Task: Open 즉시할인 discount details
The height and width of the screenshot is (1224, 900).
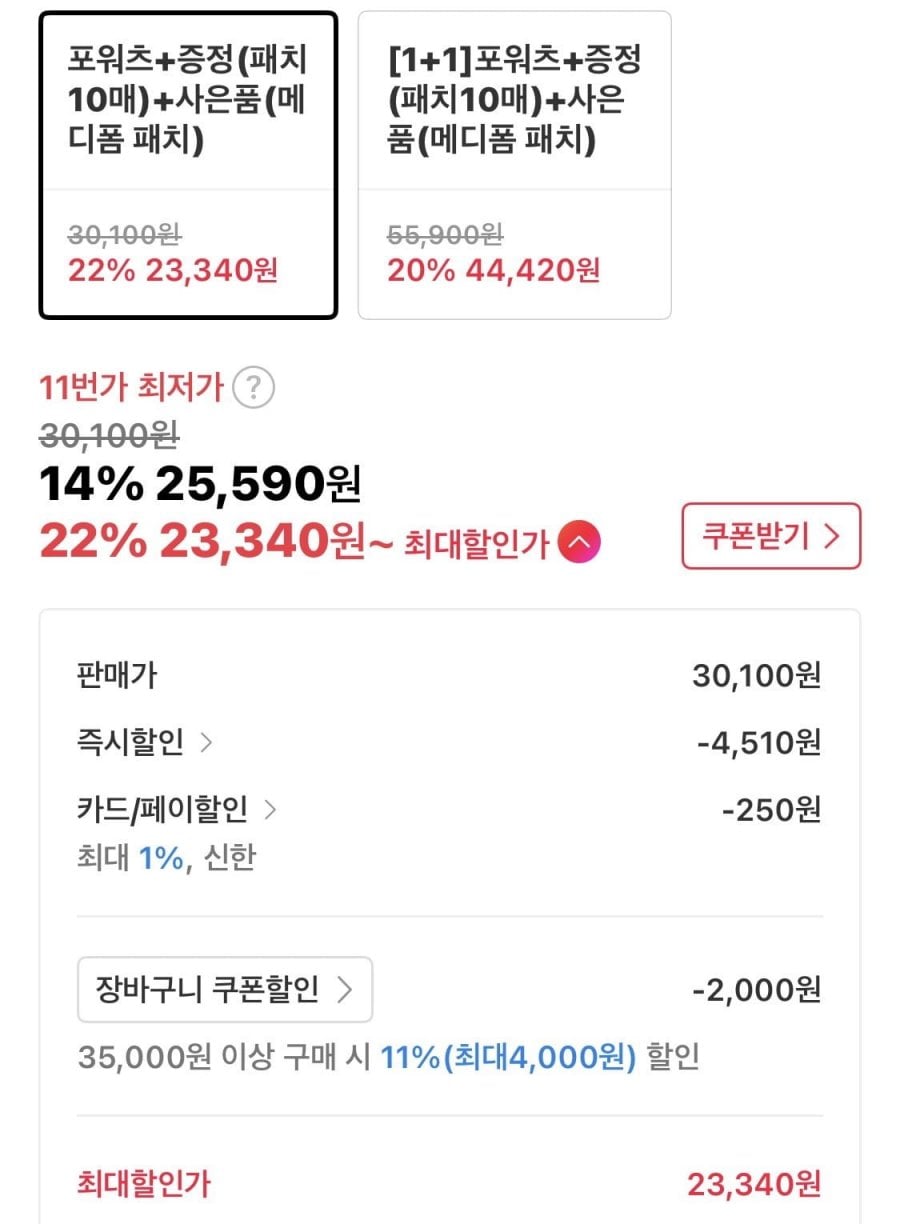Action: point(131,742)
